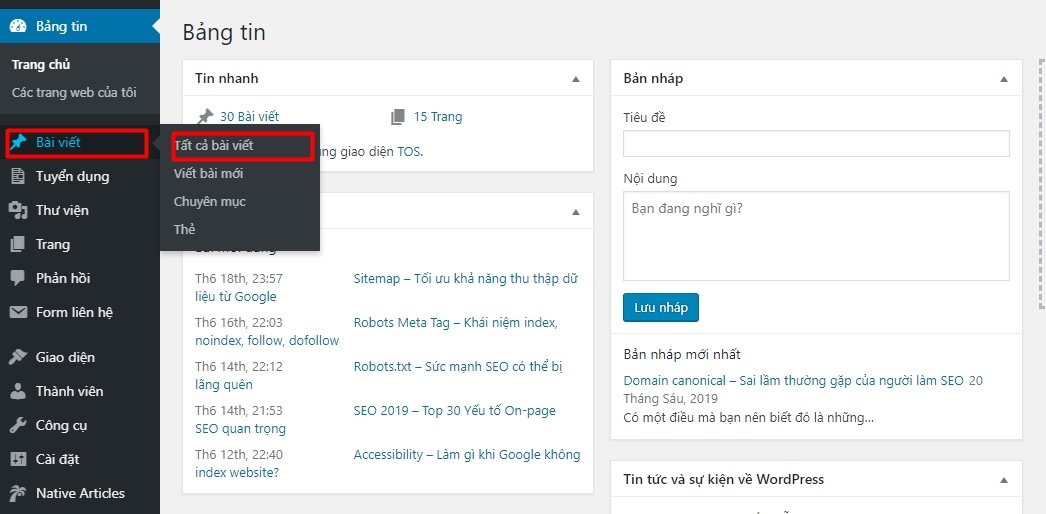Click the Bài viết pushpin icon
The width and height of the screenshot is (1046, 514).
[x=18, y=142]
